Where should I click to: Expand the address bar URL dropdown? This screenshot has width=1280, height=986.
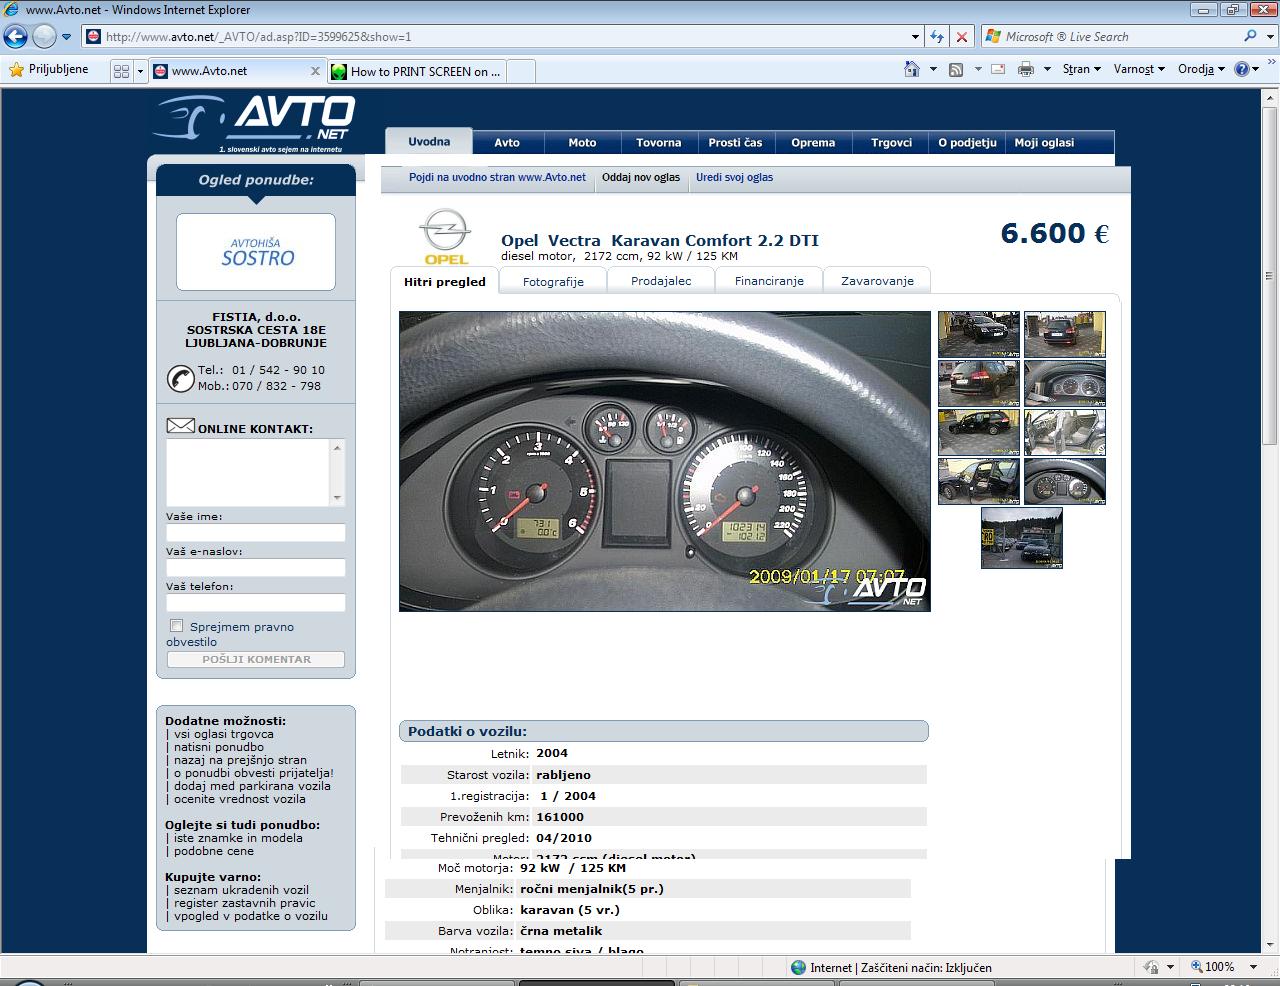coord(915,37)
